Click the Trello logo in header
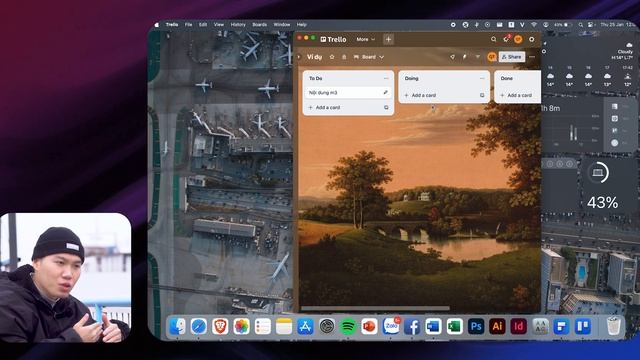640x360 pixels. click(333, 39)
